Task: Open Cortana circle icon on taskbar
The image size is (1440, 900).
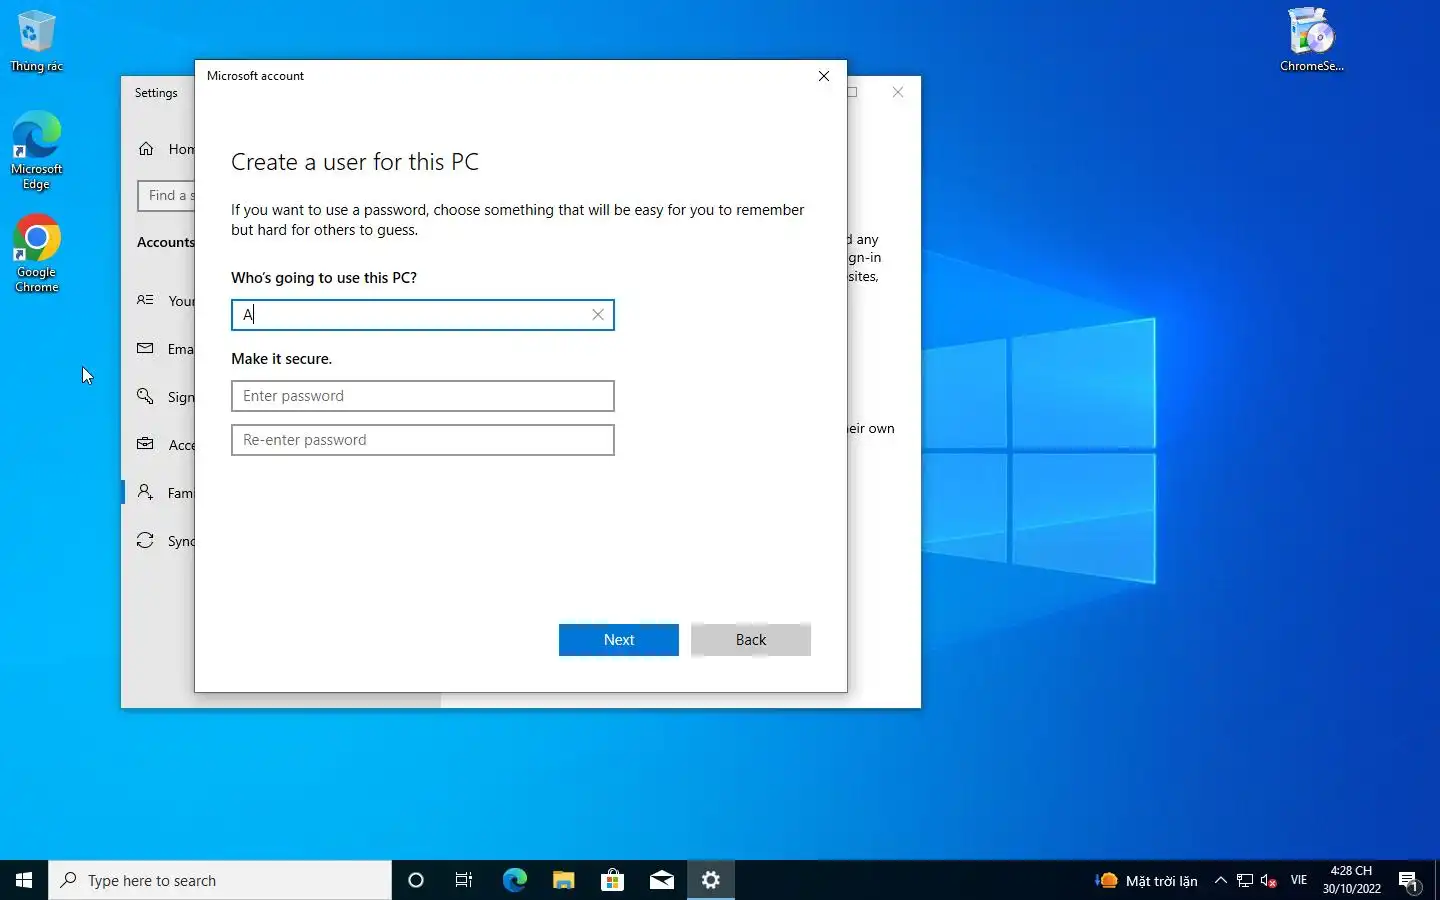Action: pos(416,880)
